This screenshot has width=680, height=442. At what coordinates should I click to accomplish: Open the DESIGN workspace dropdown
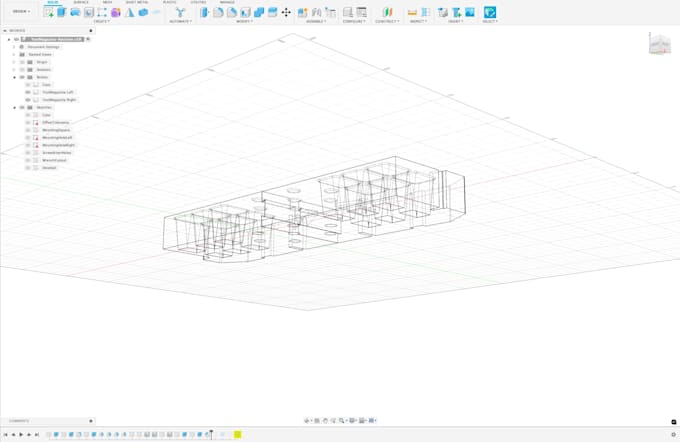coord(21,11)
